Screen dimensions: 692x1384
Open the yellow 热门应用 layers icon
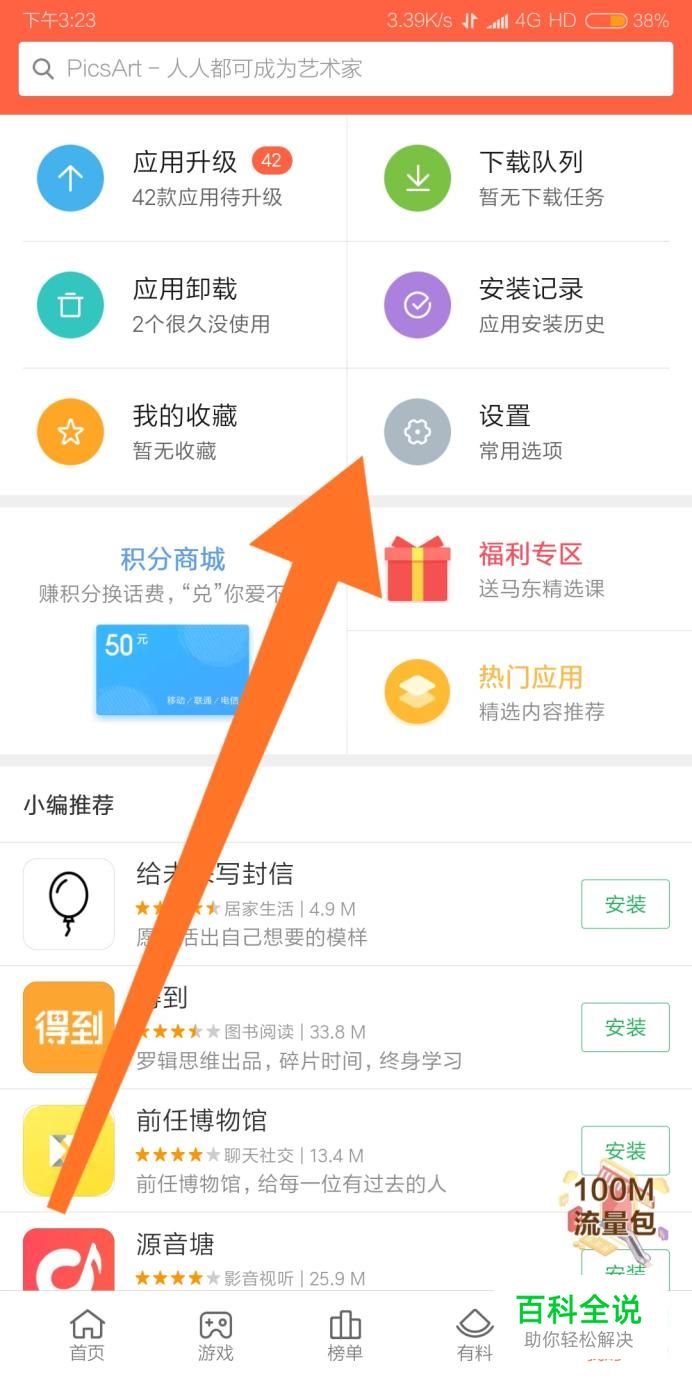[417, 692]
